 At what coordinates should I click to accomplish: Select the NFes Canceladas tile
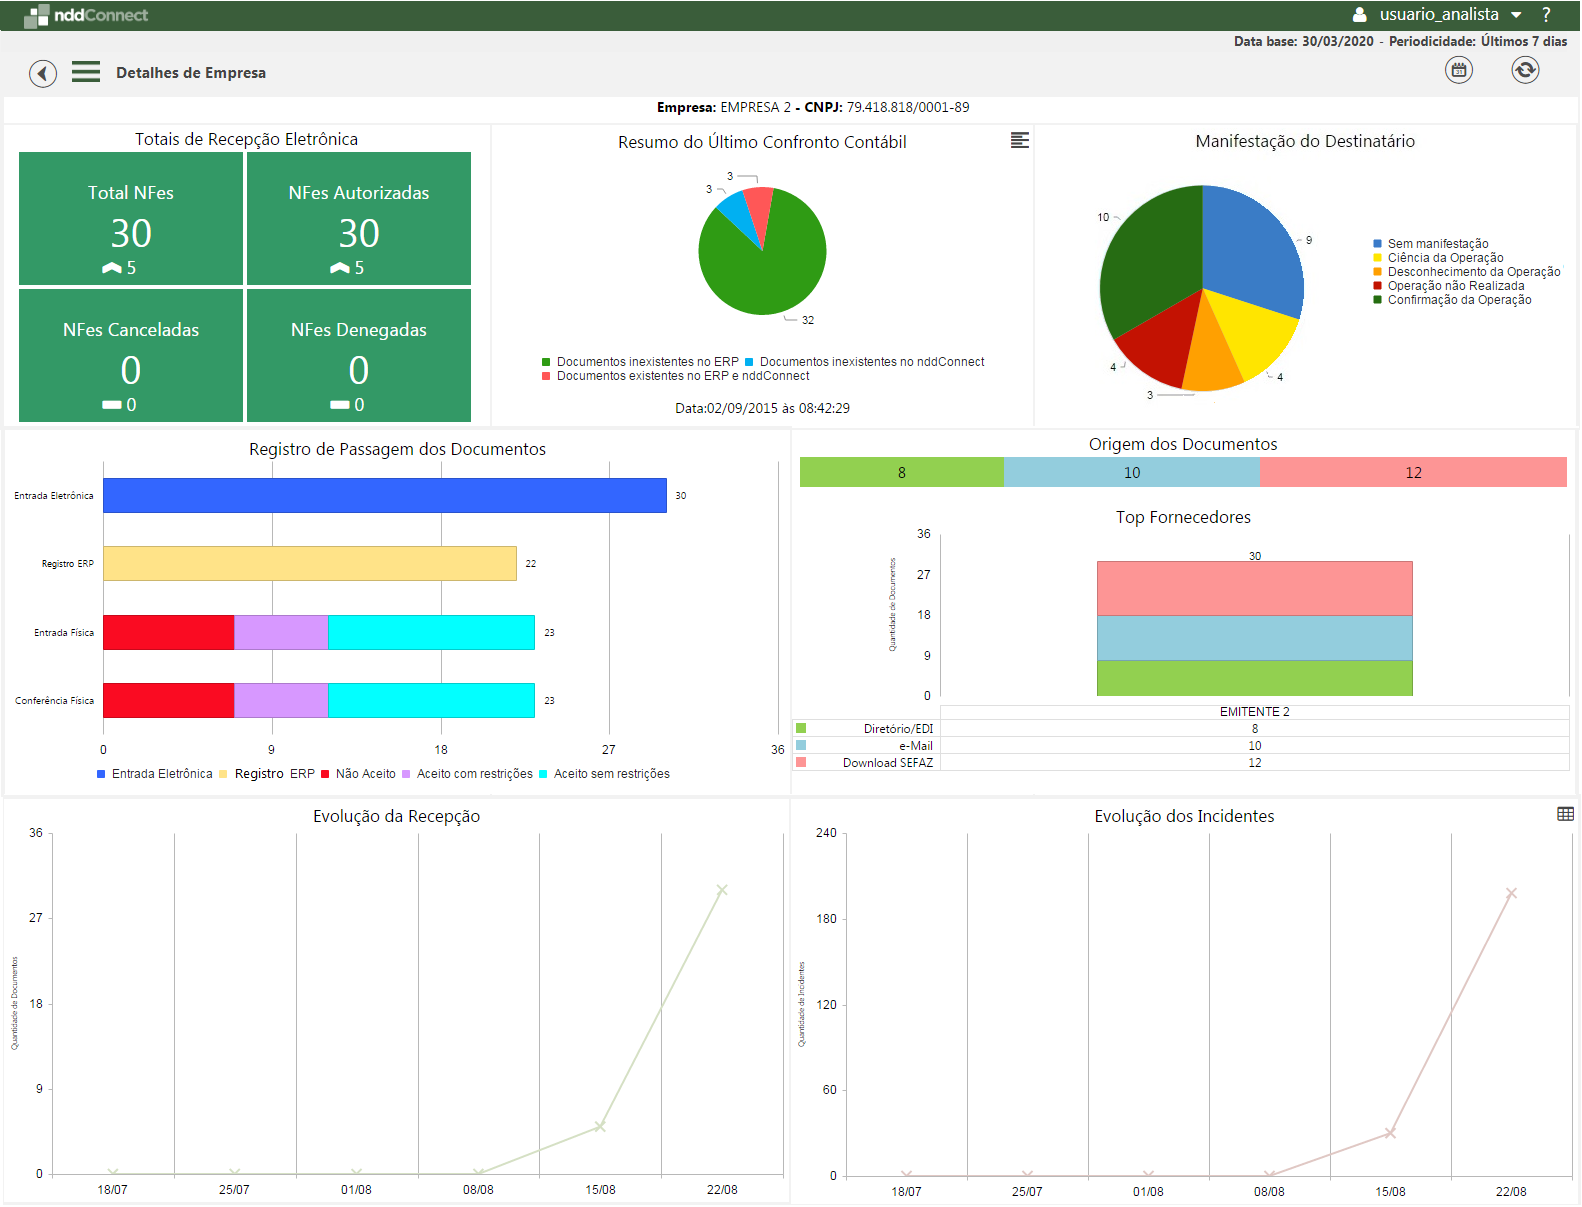131,356
